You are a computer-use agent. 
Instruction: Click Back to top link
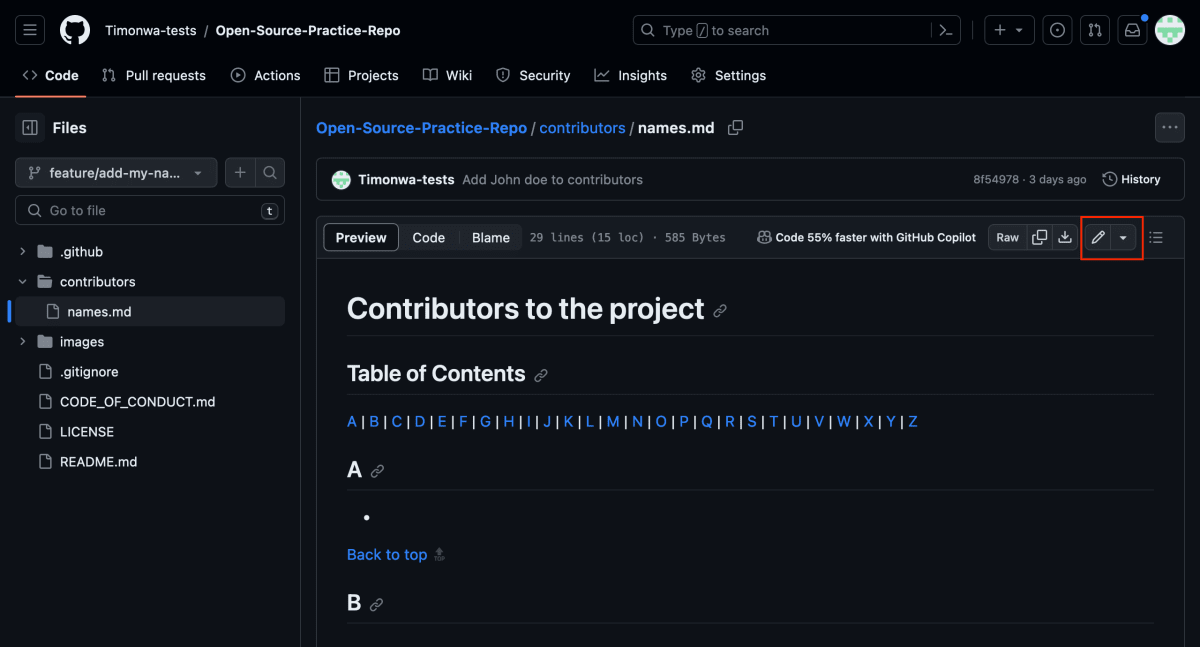387,555
